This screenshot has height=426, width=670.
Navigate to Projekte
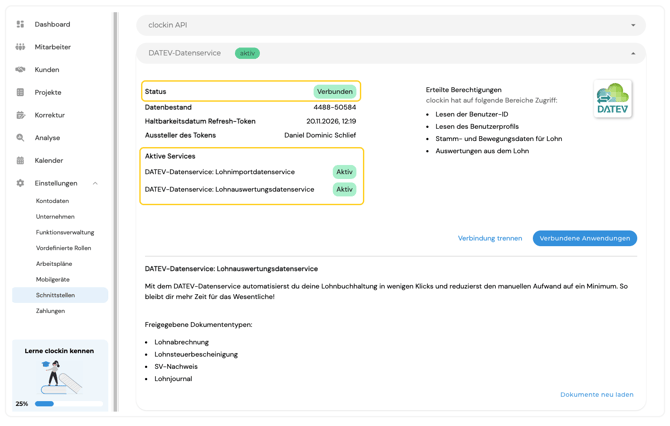[x=48, y=92]
